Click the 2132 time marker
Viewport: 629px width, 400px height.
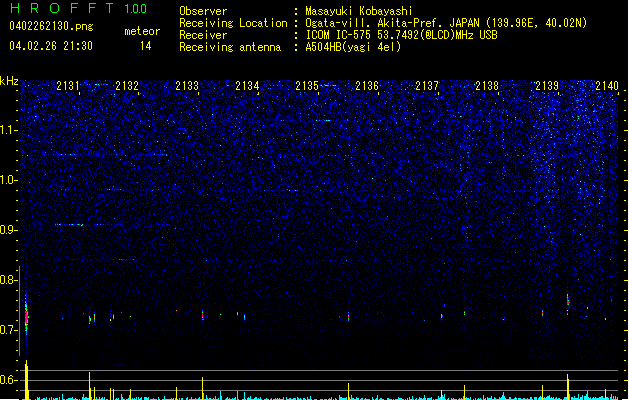(x=127, y=86)
